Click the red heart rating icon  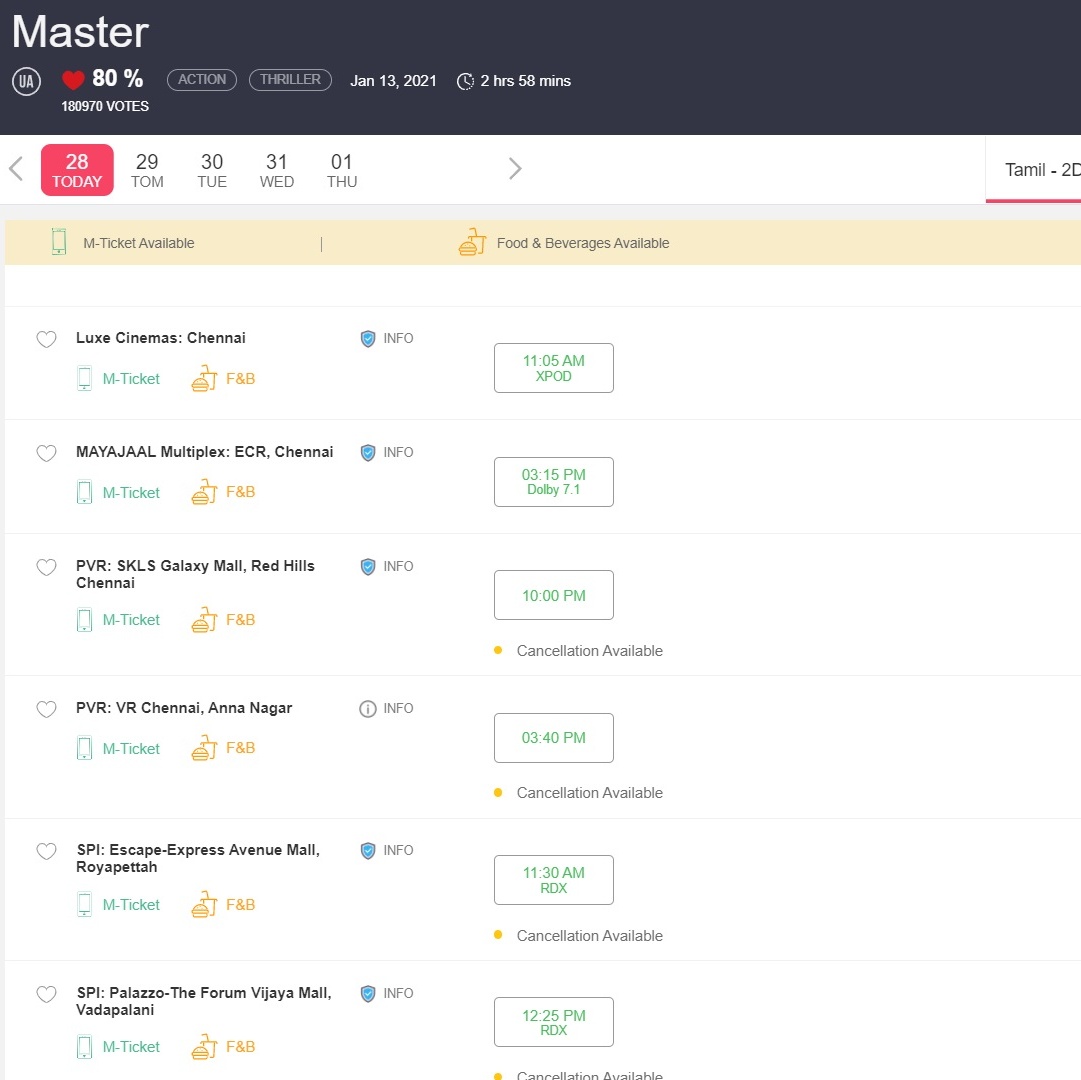point(73,80)
